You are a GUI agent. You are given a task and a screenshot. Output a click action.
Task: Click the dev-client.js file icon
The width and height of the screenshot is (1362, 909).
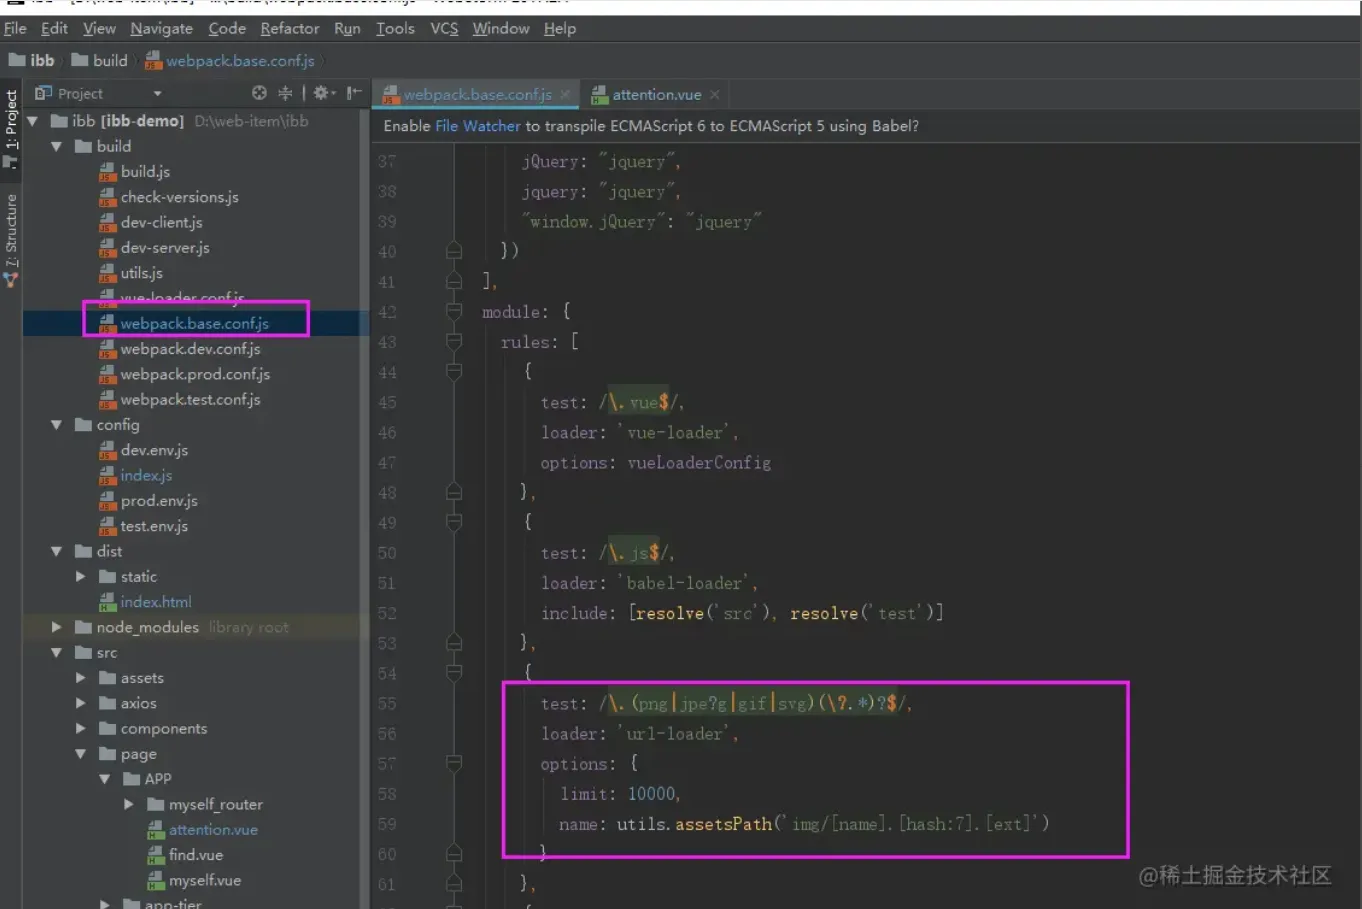(x=108, y=222)
